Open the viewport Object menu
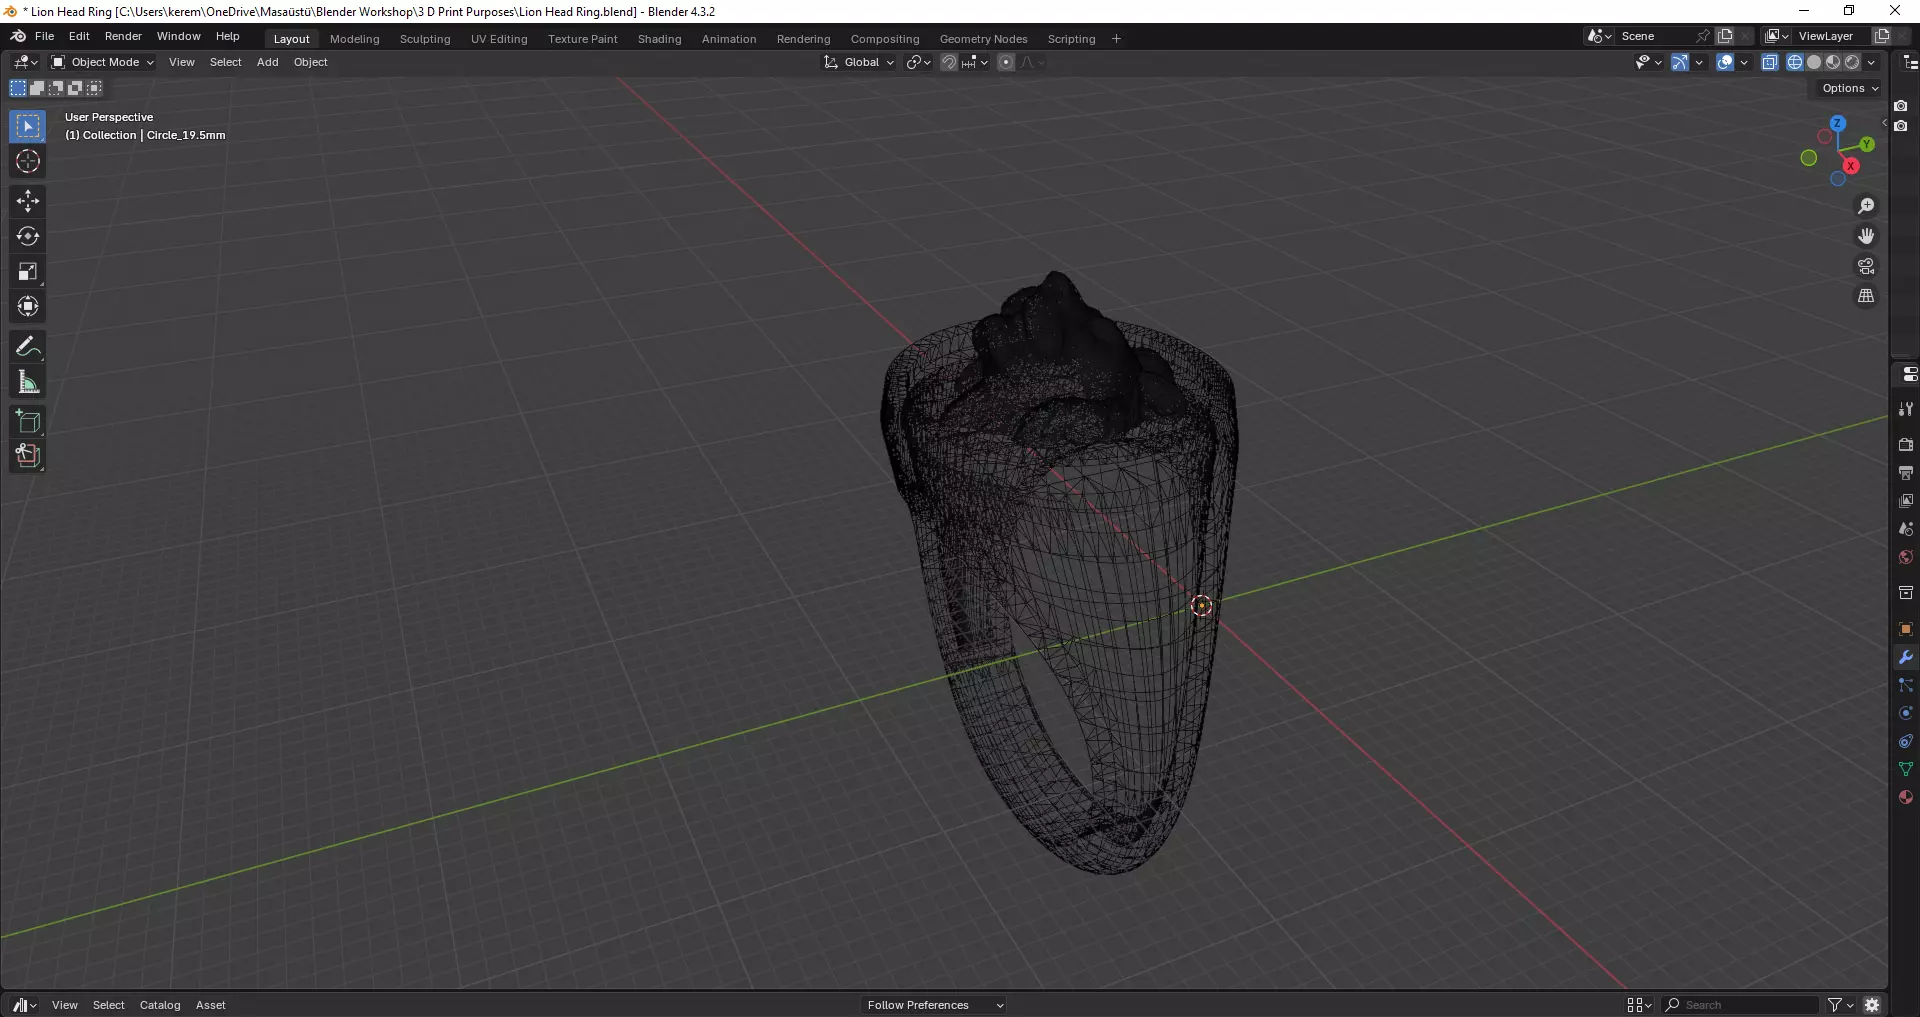 tap(310, 62)
